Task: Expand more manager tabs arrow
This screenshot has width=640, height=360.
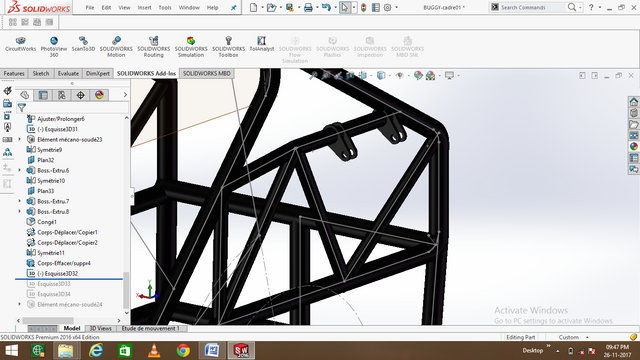Action: 125,95
